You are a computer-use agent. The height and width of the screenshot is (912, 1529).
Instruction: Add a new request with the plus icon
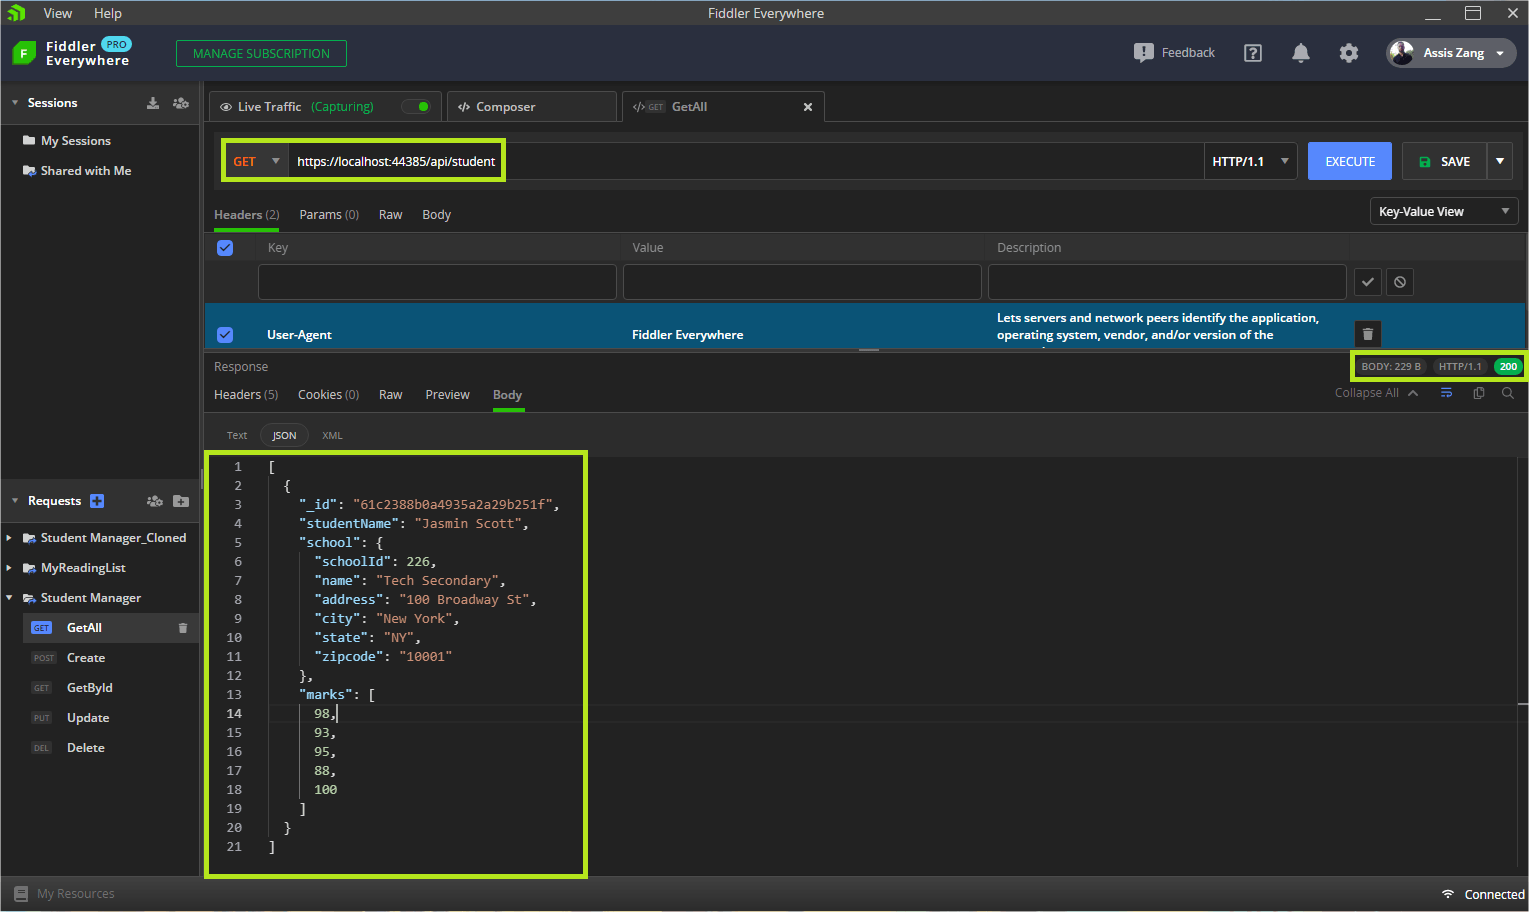pos(97,501)
